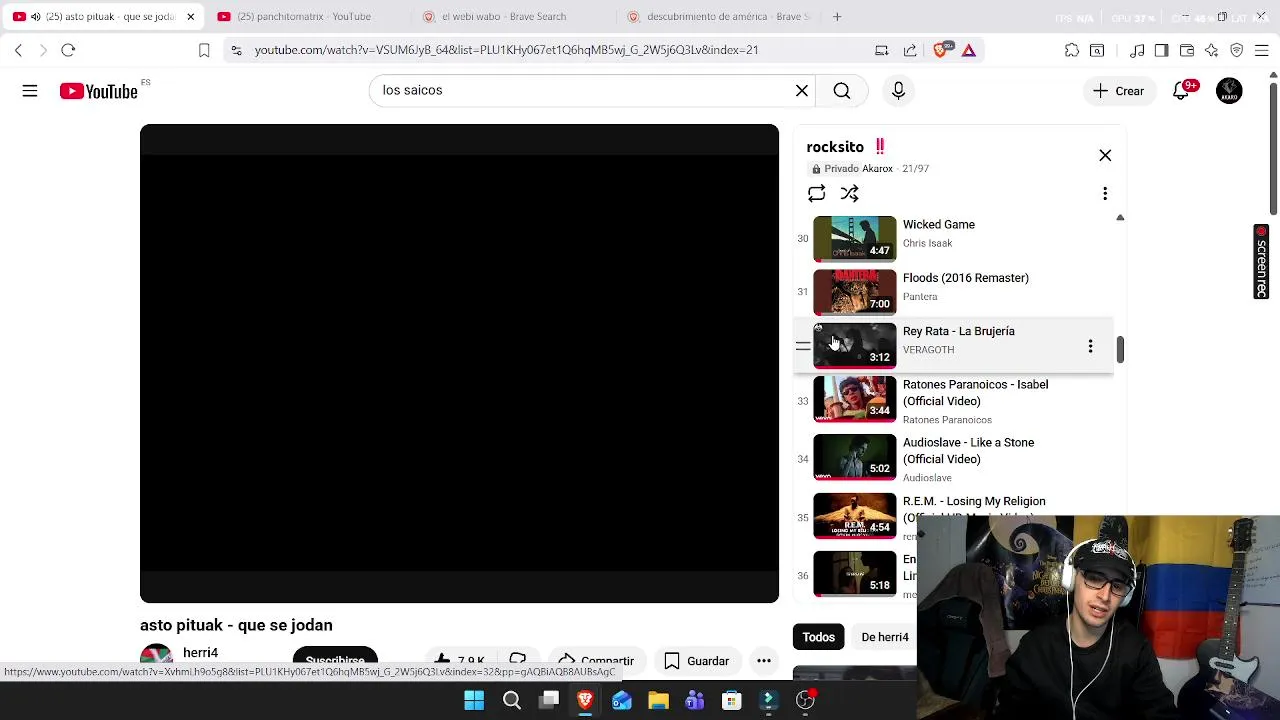Open the Brave main menu

1261,50
